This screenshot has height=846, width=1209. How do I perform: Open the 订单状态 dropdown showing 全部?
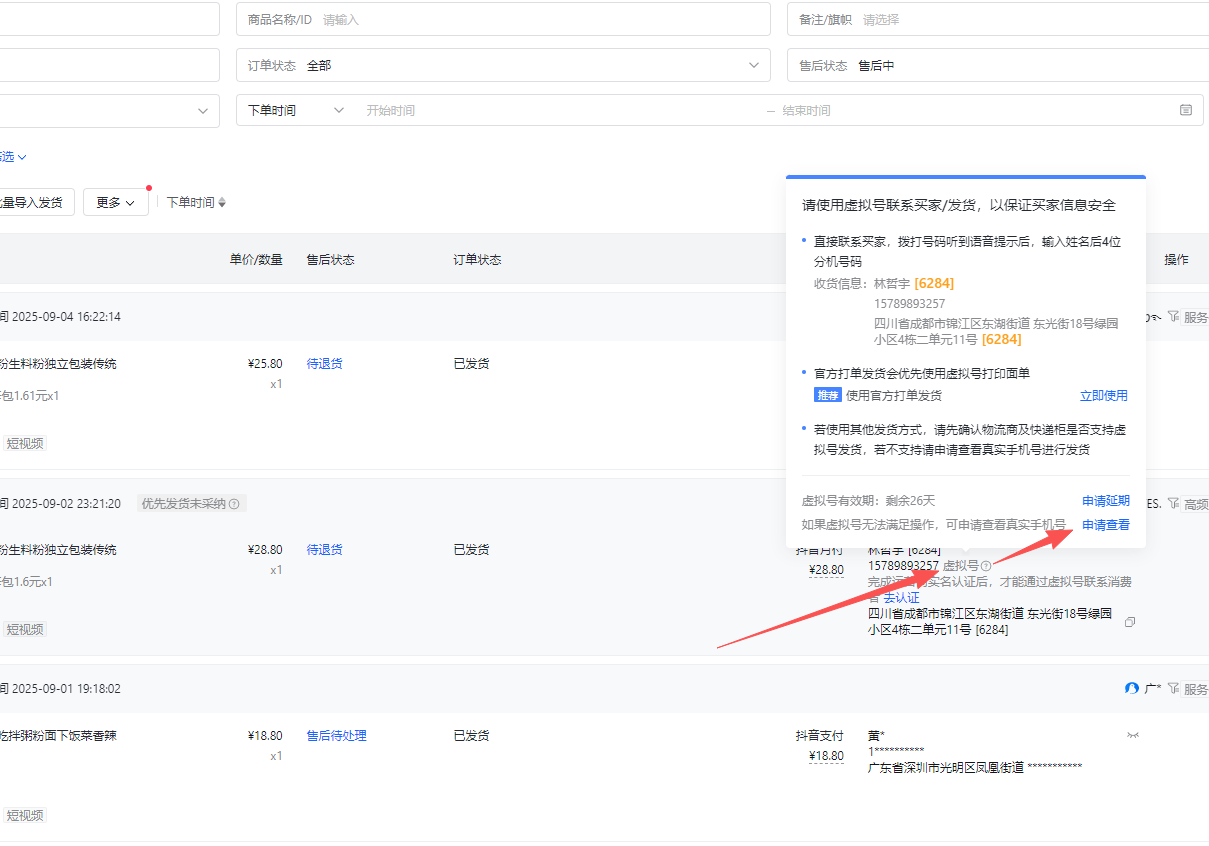pos(503,65)
